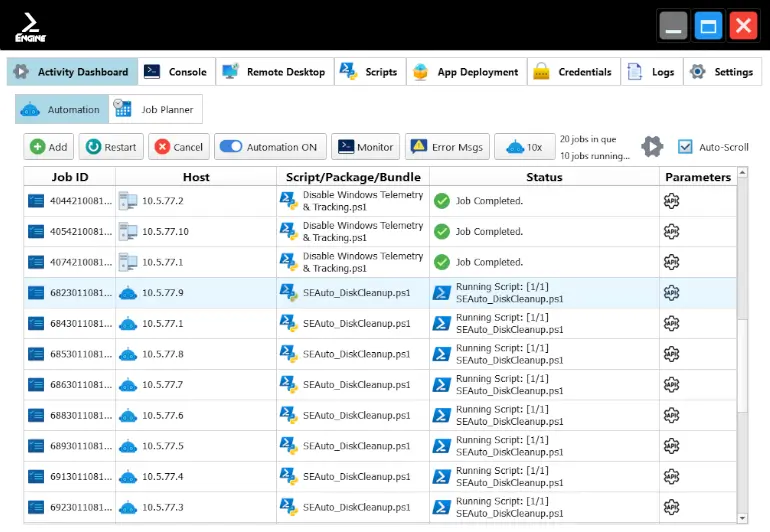Click the job list vertical scrollbar

pyautogui.click(x=741, y=350)
